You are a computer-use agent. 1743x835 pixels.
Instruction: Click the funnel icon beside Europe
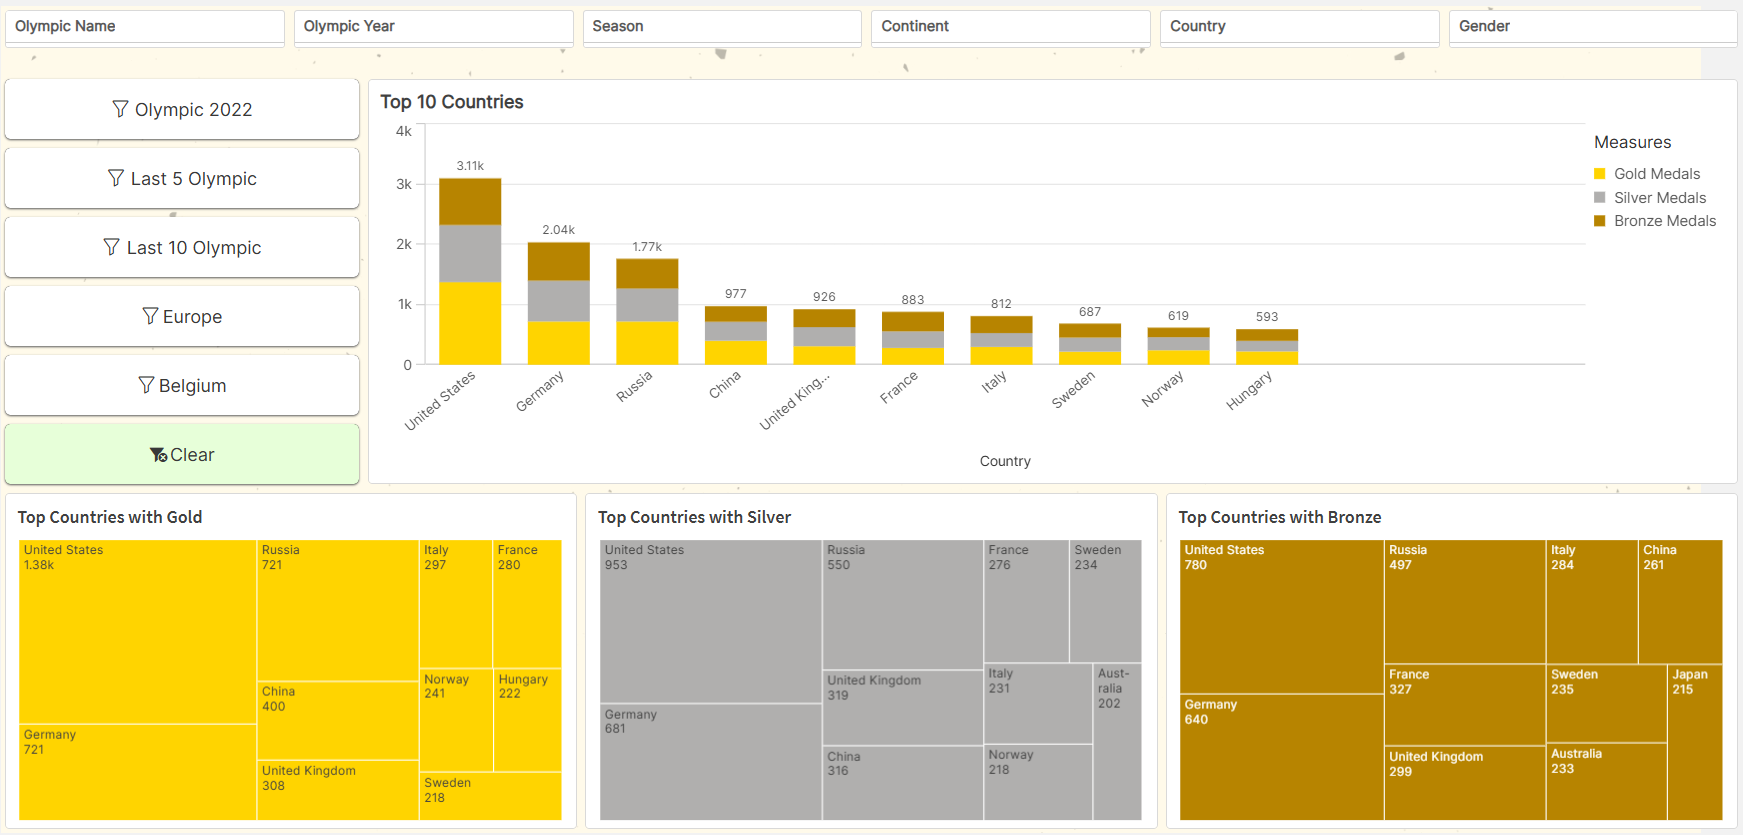click(x=150, y=316)
